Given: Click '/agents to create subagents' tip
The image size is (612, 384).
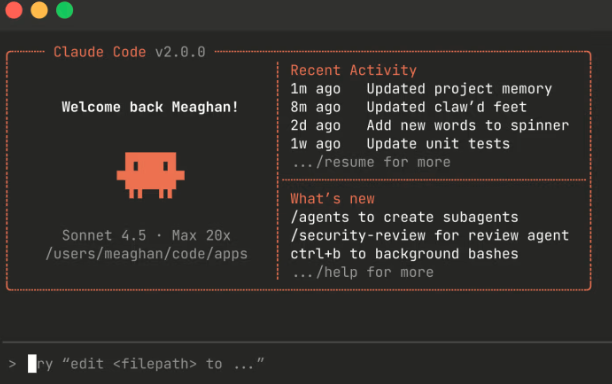Looking at the screenshot, I should (x=404, y=217).
